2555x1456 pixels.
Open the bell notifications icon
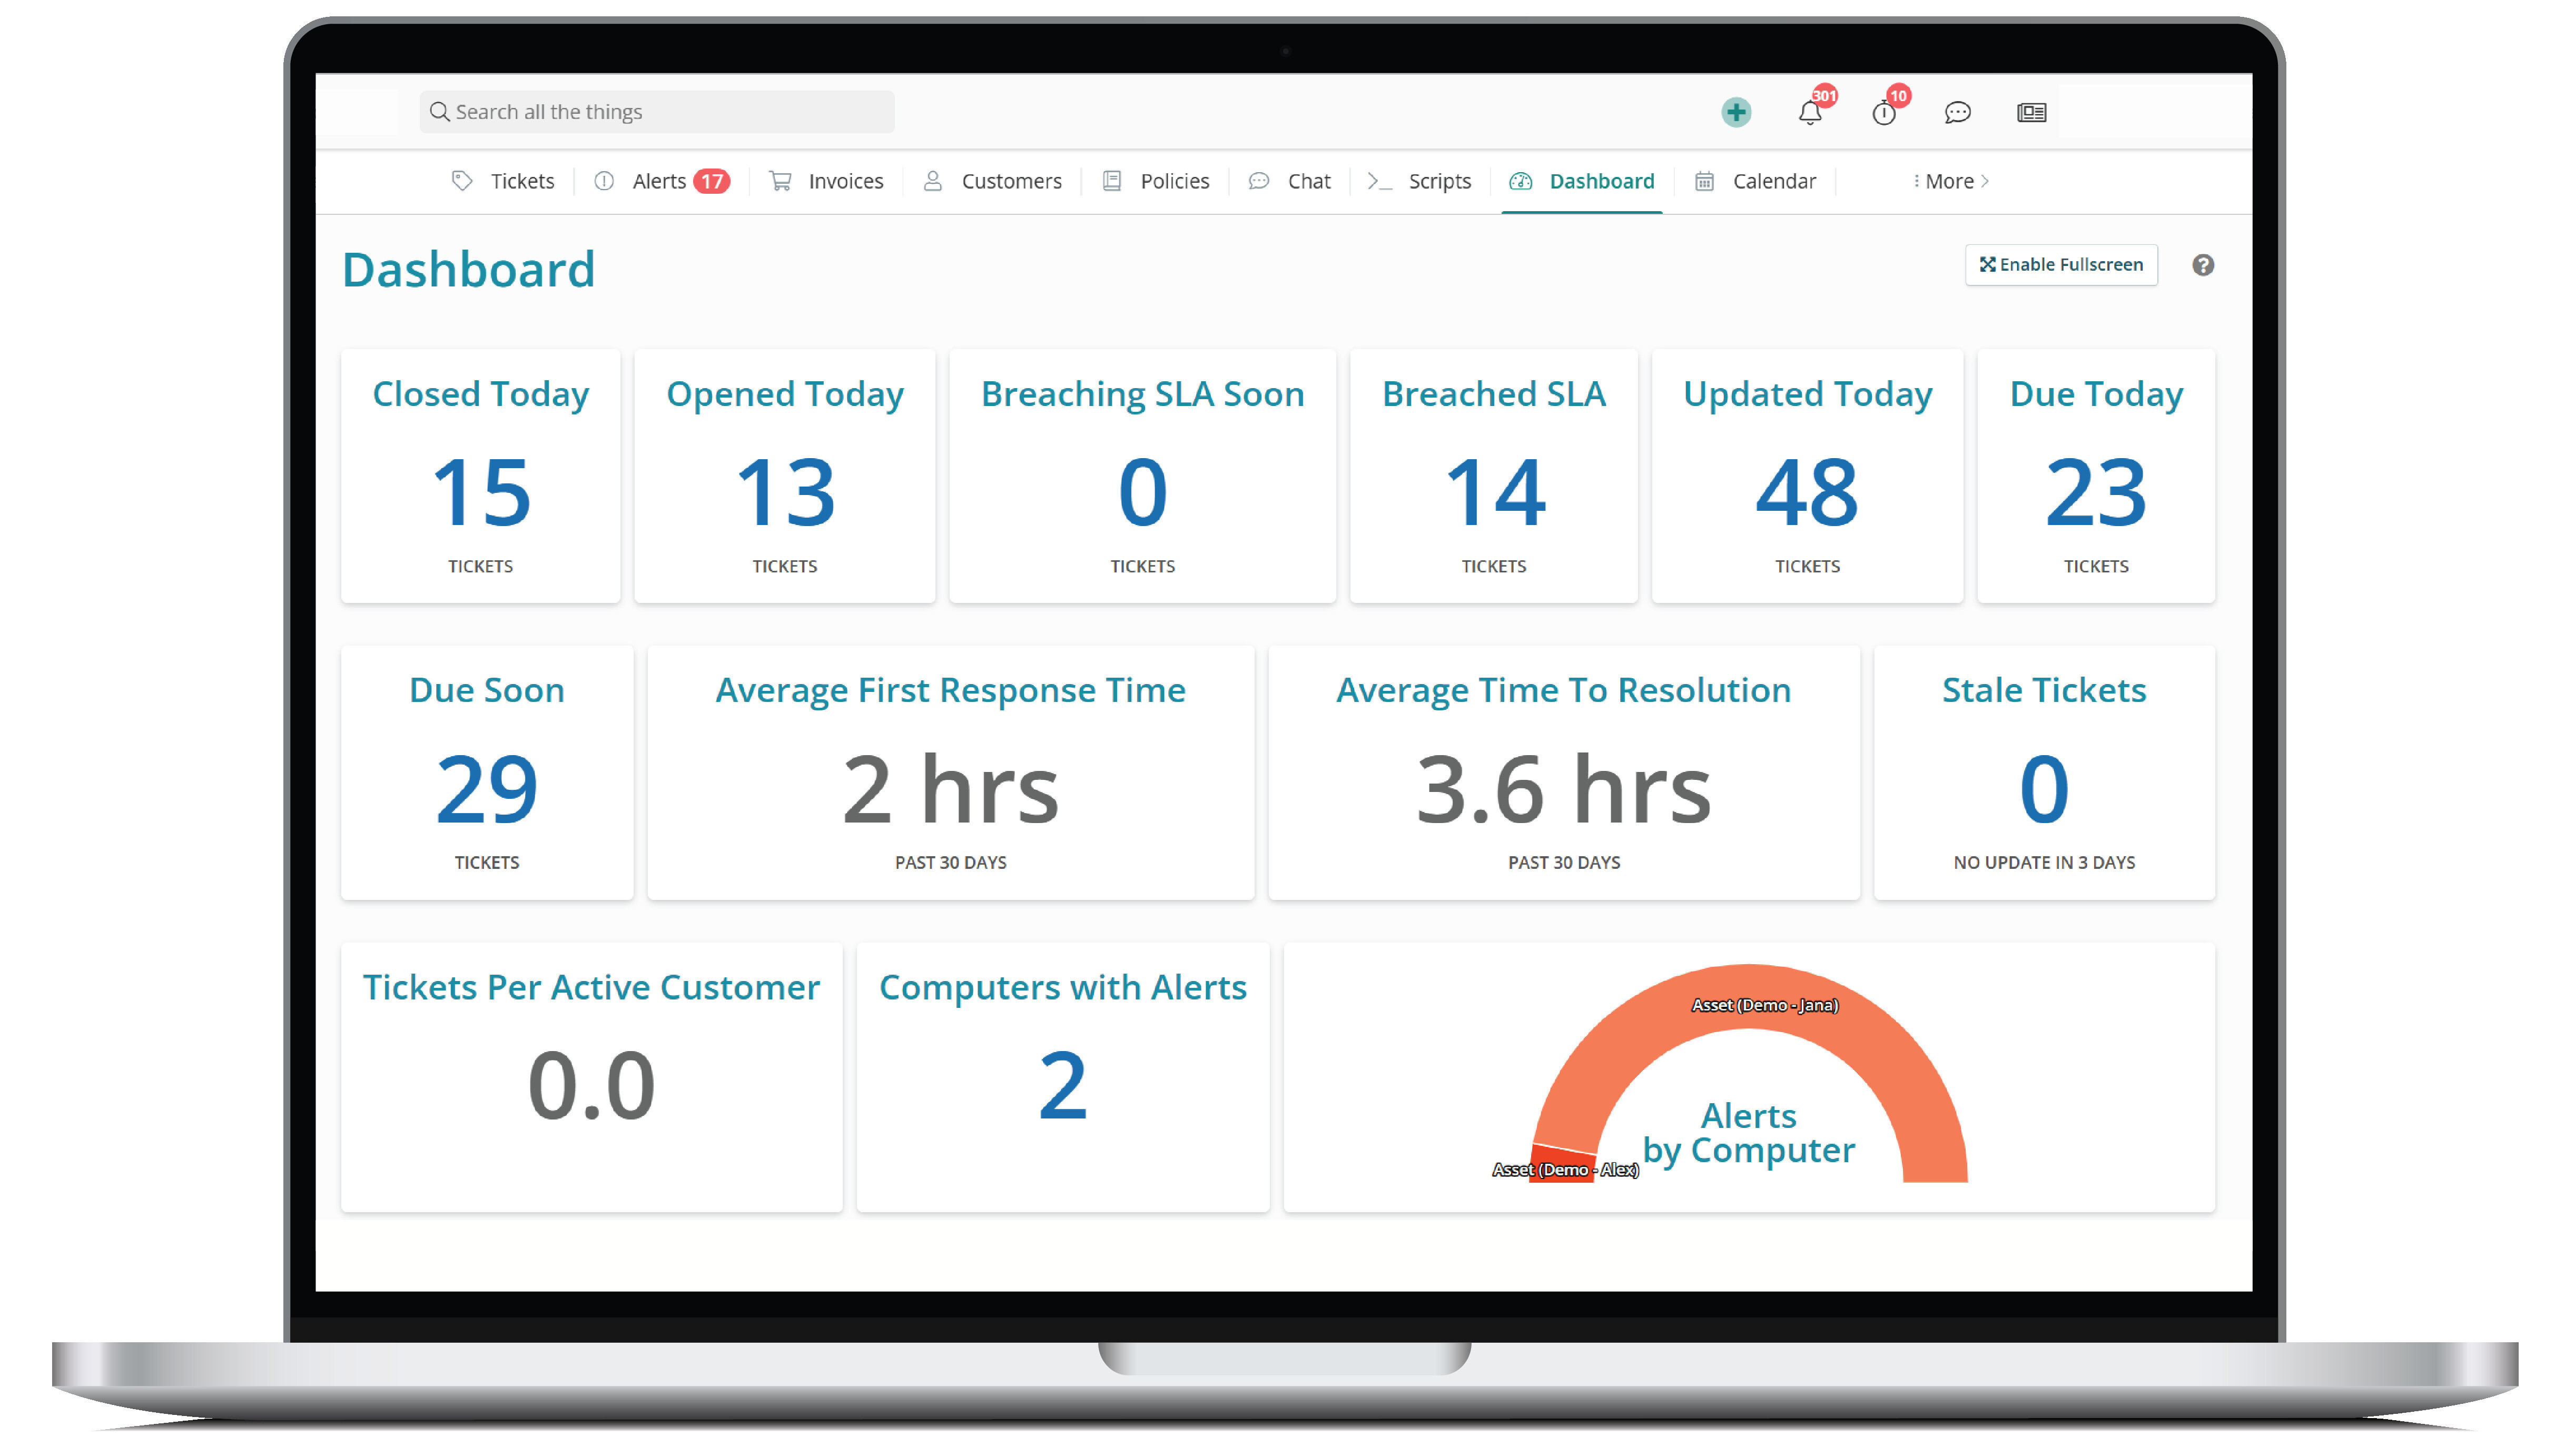pos(1810,113)
